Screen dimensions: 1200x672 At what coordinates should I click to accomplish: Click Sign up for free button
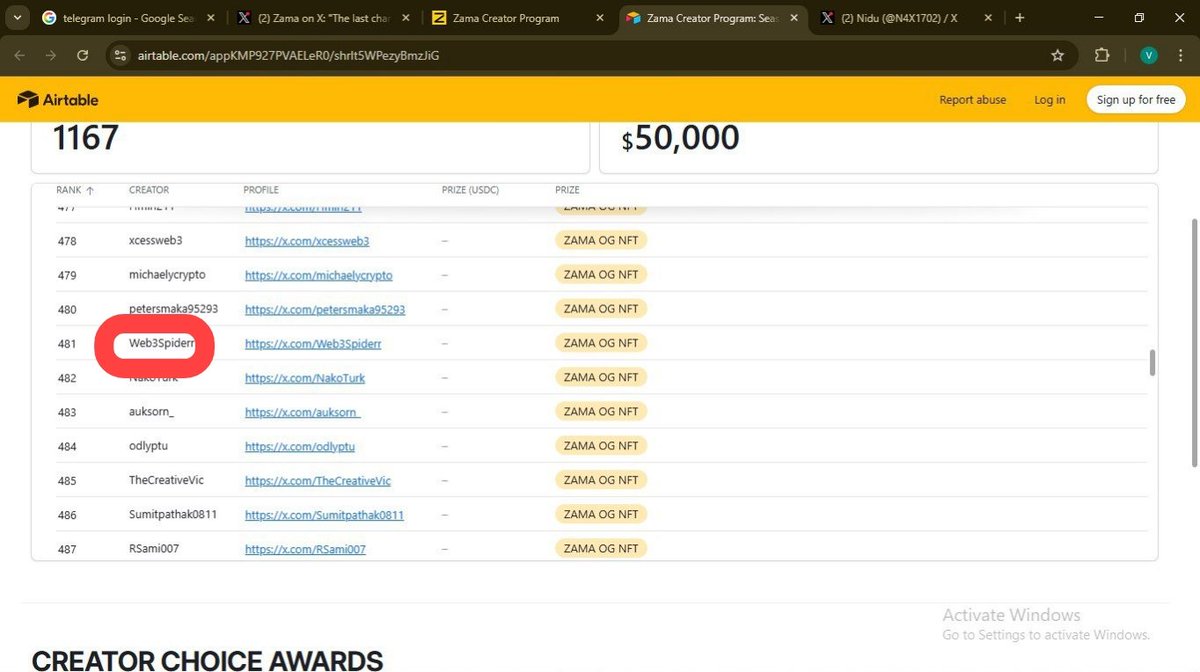[1136, 100]
